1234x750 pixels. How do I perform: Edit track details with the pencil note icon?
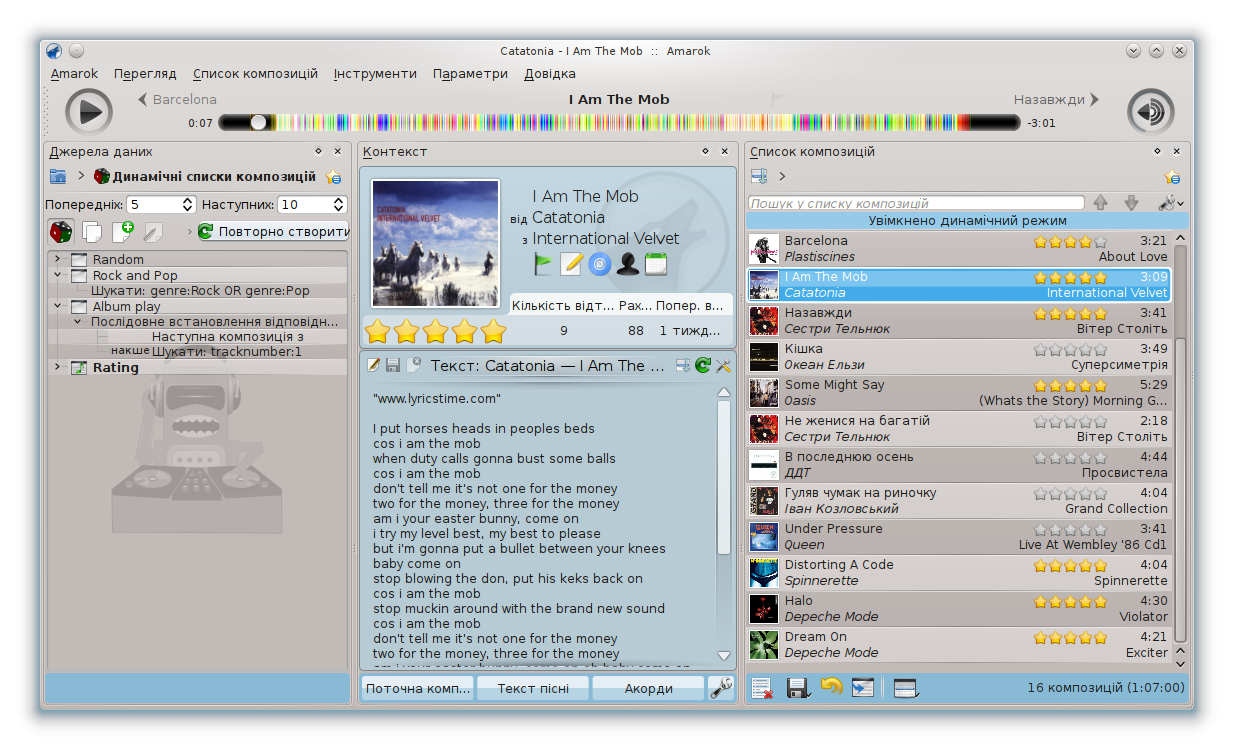(571, 264)
